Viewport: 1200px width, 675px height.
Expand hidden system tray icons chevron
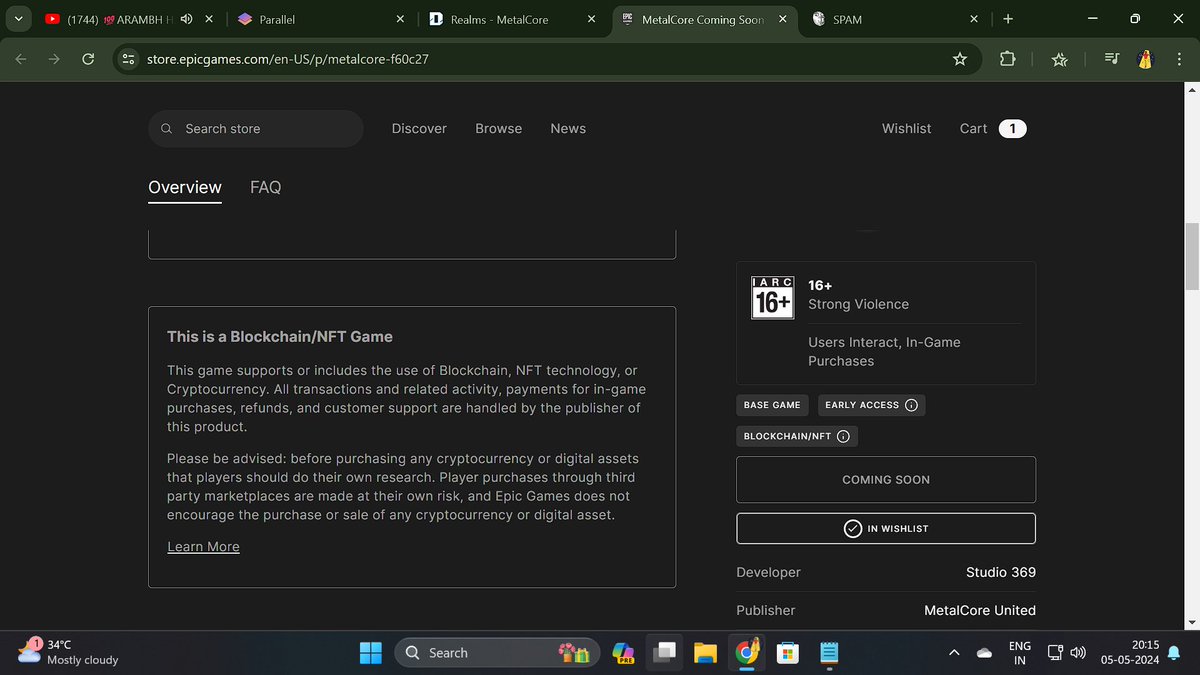click(x=954, y=653)
